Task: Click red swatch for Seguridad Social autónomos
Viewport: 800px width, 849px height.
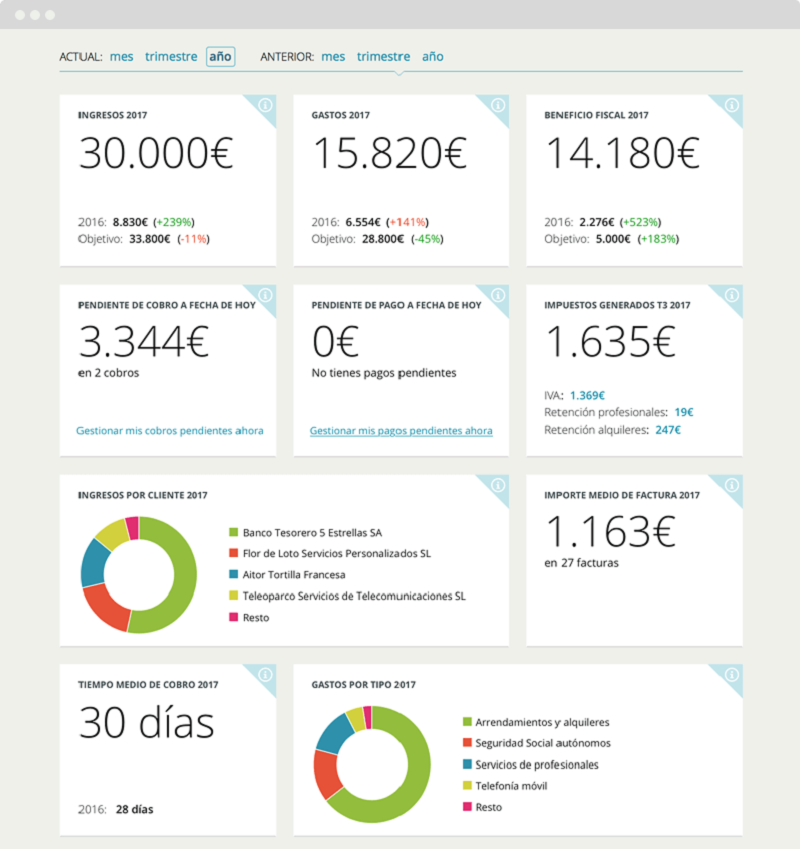Action: click(467, 742)
